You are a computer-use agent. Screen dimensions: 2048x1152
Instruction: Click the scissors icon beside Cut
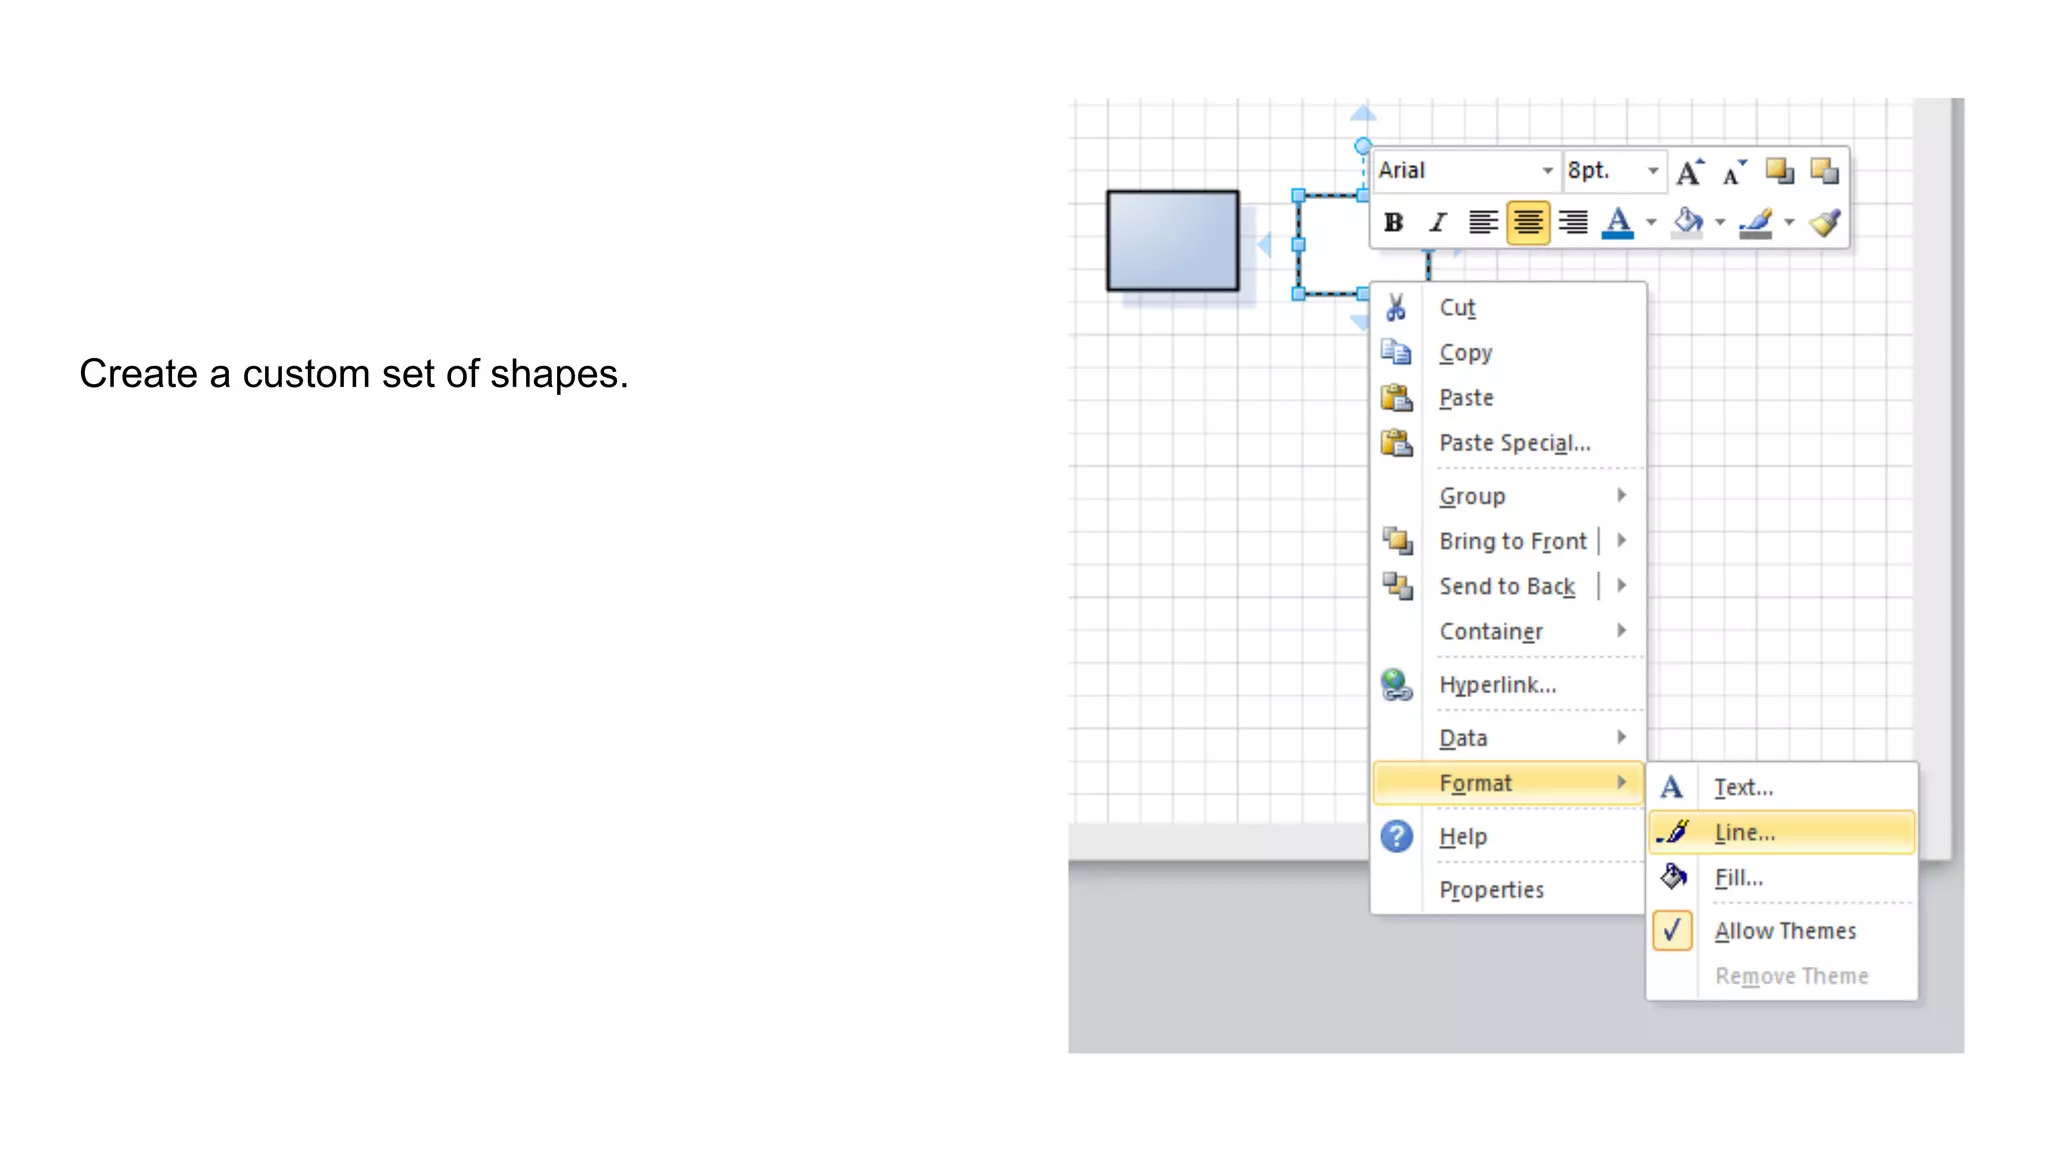click(x=1396, y=308)
